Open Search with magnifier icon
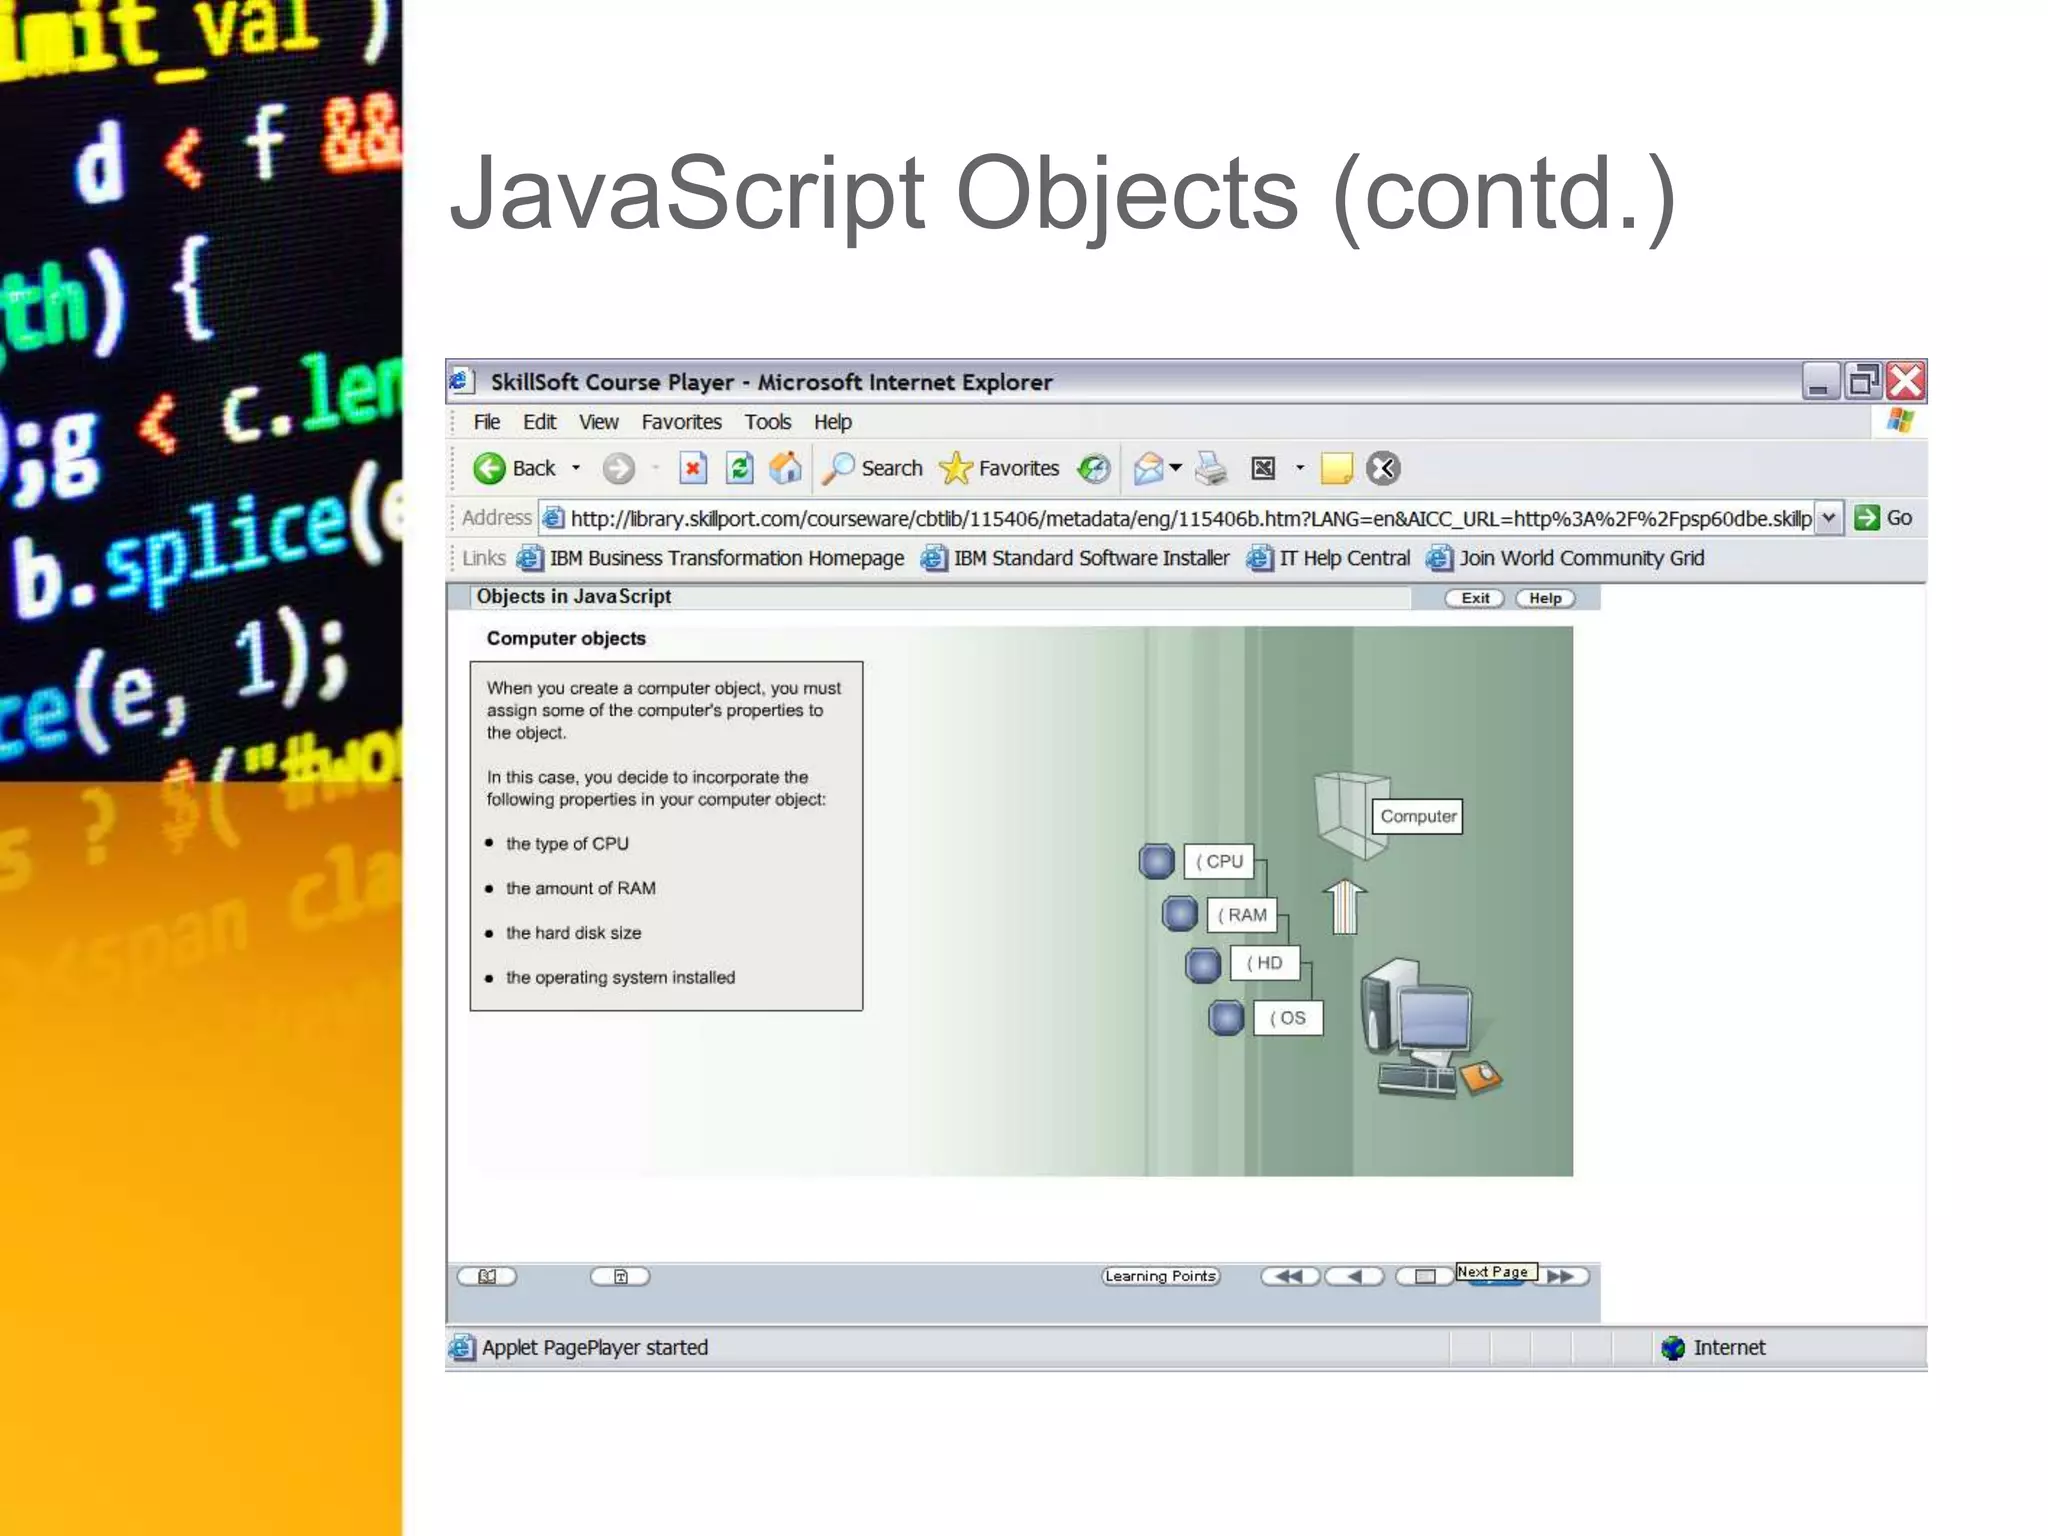 (872, 468)
